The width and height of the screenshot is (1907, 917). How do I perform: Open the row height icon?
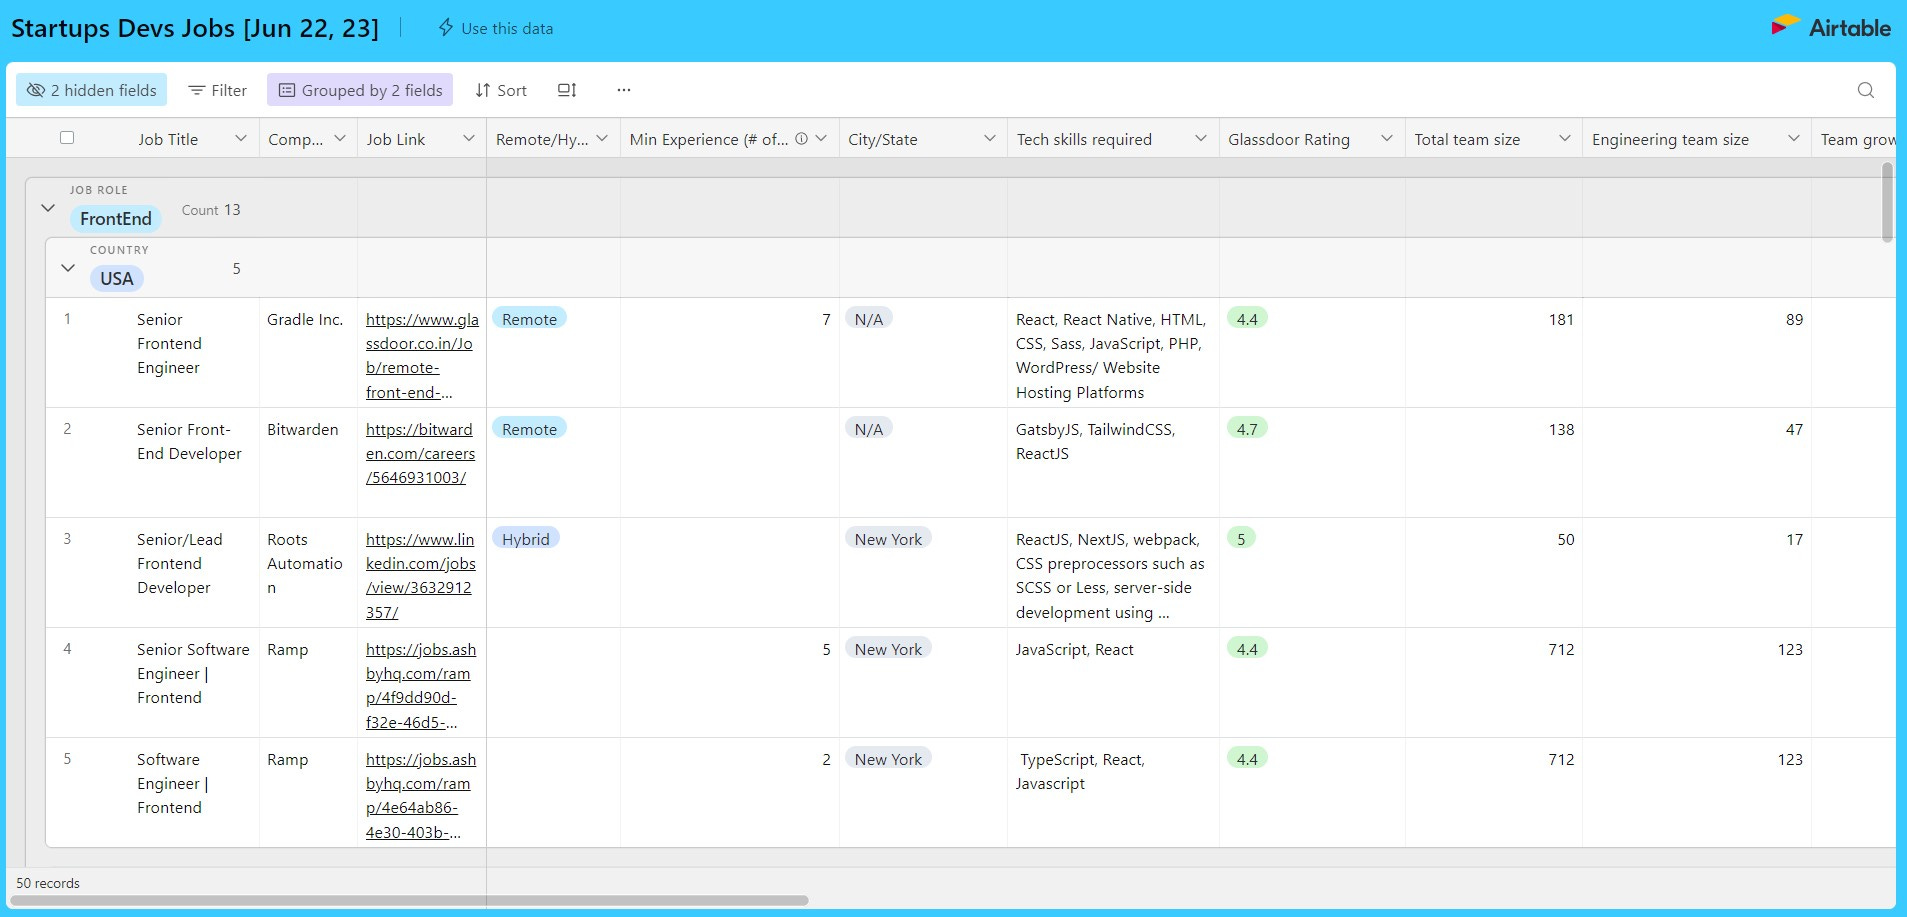[x=567, y=90]
